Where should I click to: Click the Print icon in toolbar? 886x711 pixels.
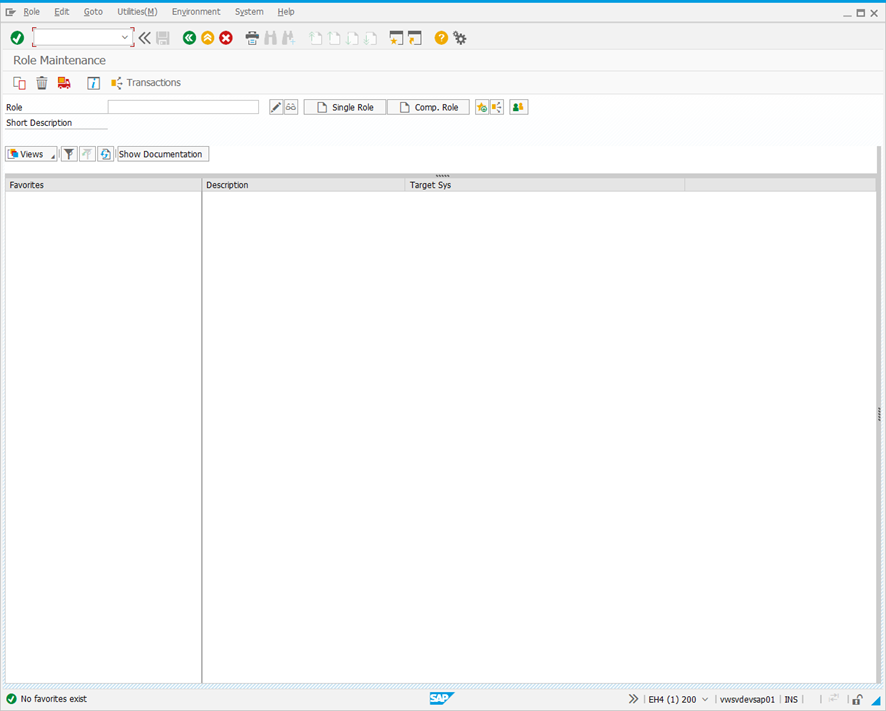pyautogui.click(x=252, y=38)
